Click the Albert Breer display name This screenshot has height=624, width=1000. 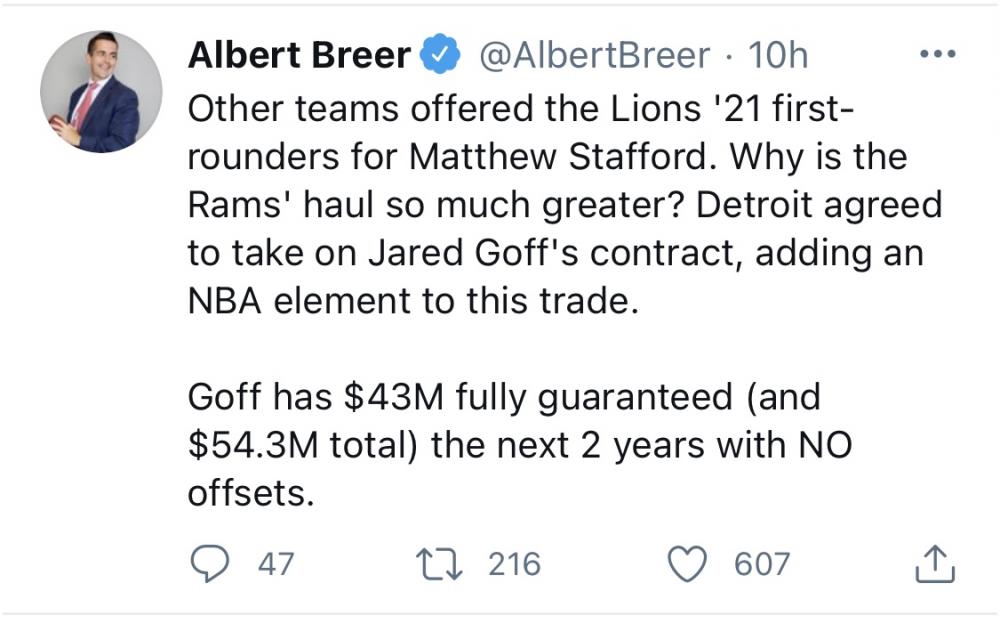click(x=297, y=56)
